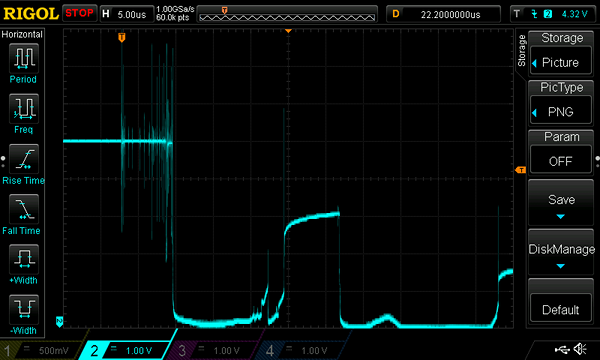Image resolution: width=600 pixels, height=360 pixels.
Task: Select the active channel 2 tab
Action: [x=126, y=350]
